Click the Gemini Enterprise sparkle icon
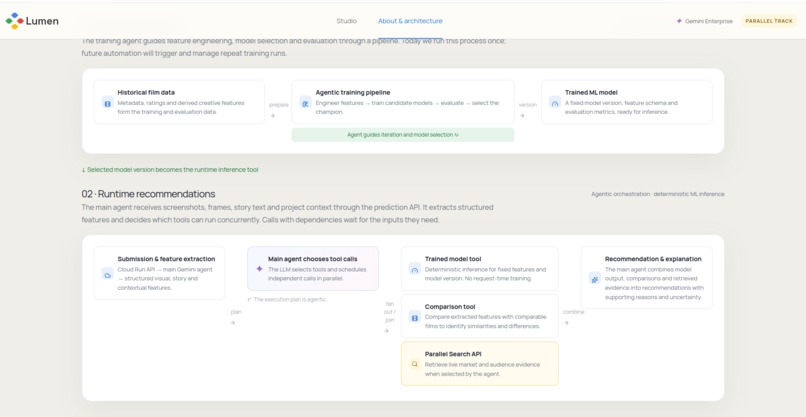806x417 pixels. (x=679, y=21)
